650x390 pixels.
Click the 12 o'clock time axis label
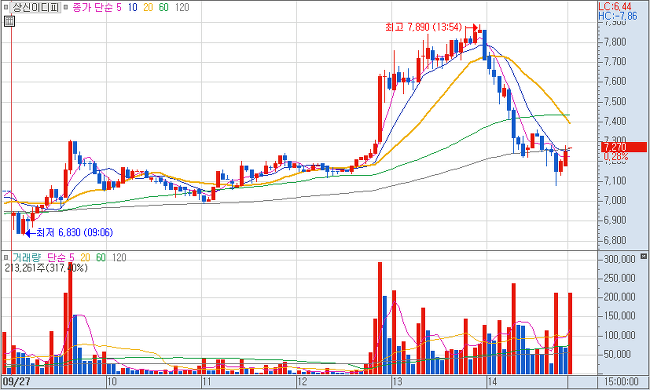click(x=302, y=381)
